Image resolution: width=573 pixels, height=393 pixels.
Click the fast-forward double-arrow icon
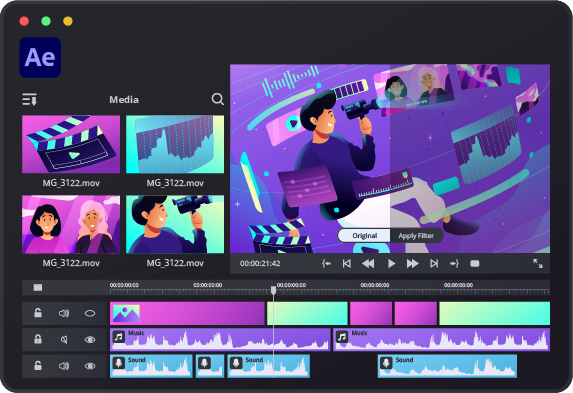tap(413, 264)
